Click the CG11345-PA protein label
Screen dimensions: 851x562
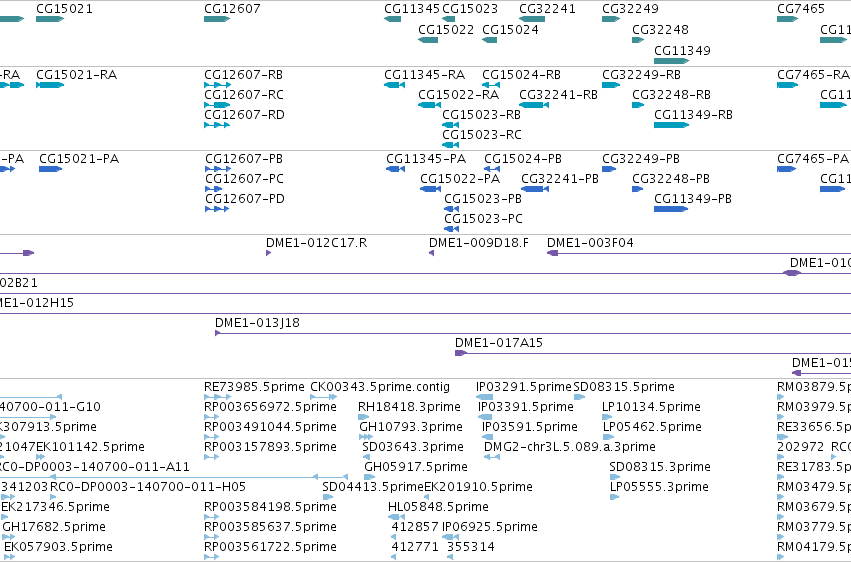pos(426,158)
